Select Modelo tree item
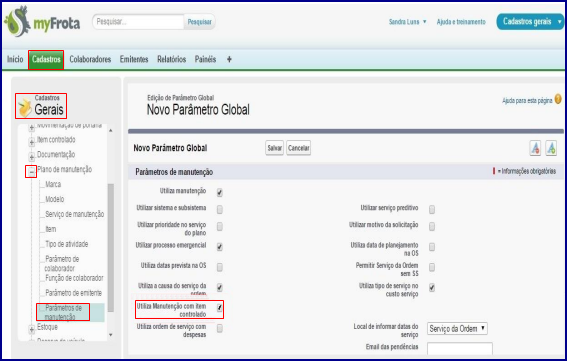Screen dimensions: 567x361 point(55,199)
